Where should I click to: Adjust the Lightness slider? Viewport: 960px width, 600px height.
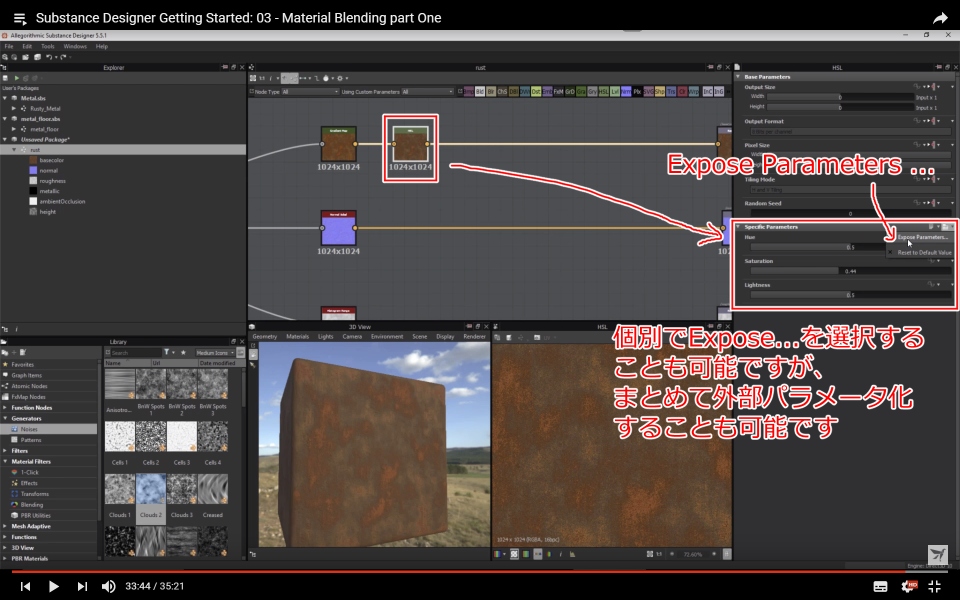[851, 295]
